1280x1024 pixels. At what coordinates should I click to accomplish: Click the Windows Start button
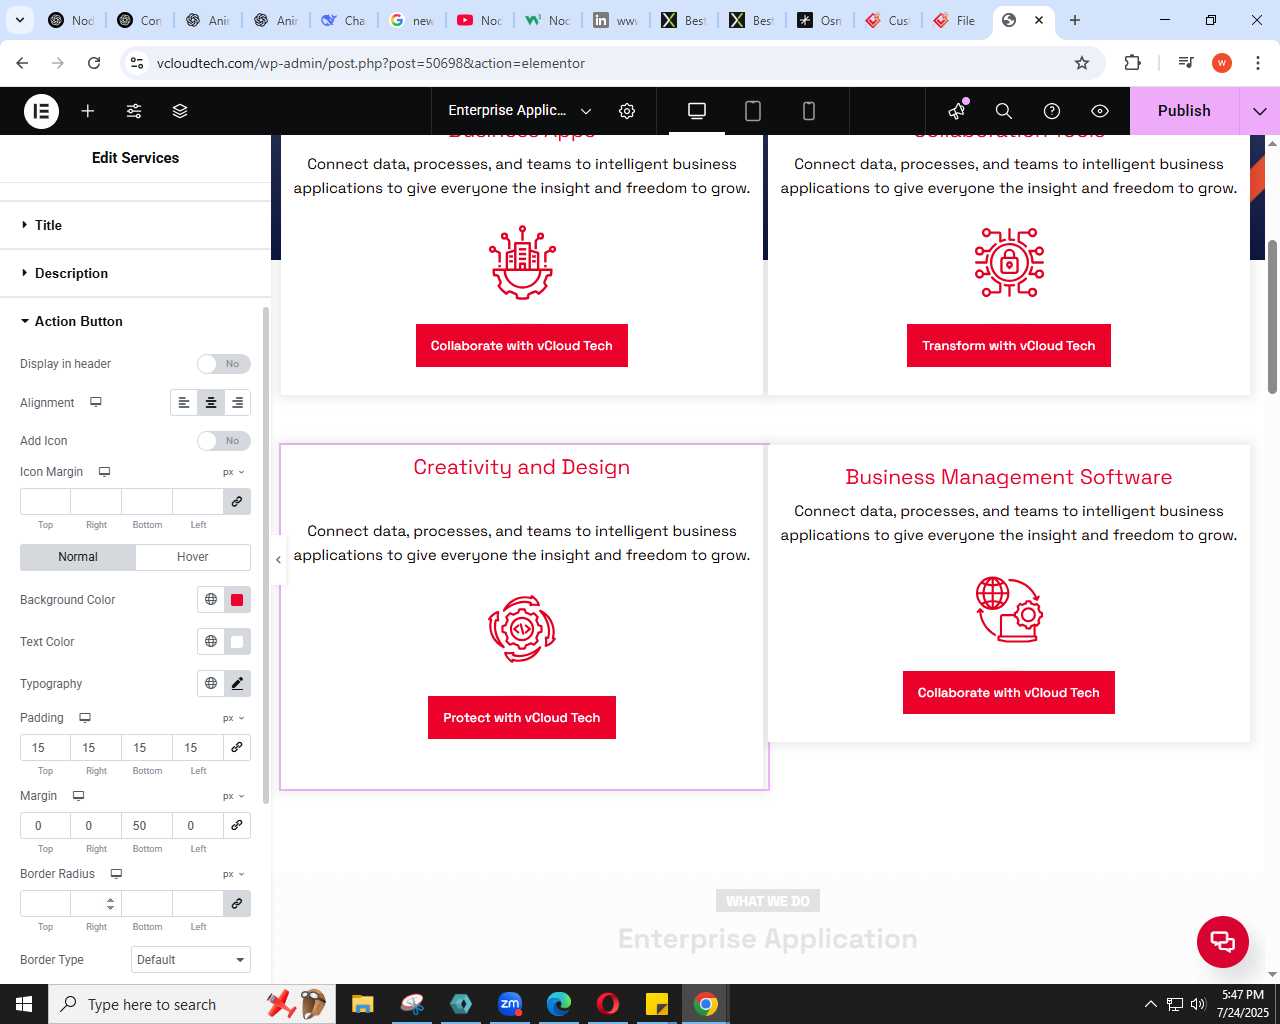(x=24, y=1004)
